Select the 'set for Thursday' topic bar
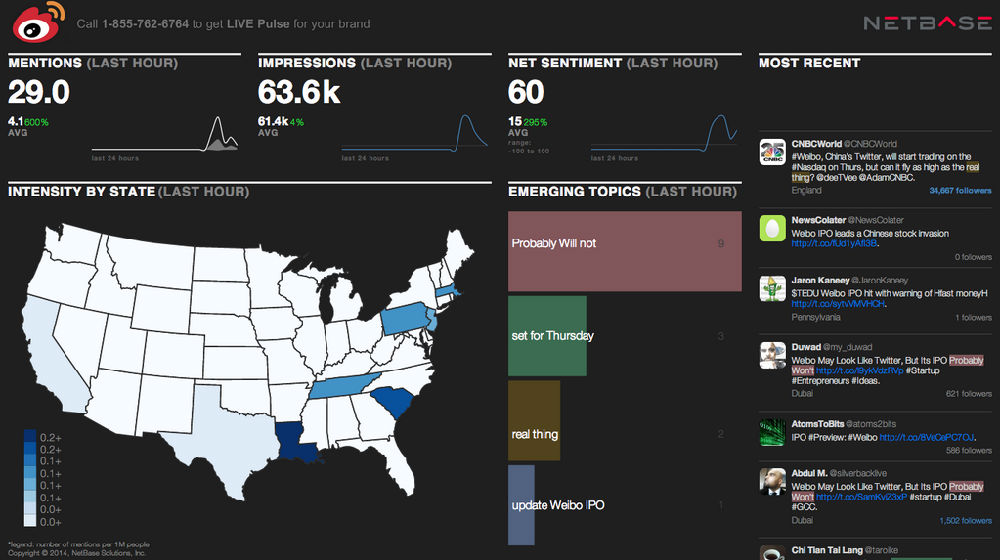Image resolution: width=1000 pixels, height=560 pixels. 547,335
